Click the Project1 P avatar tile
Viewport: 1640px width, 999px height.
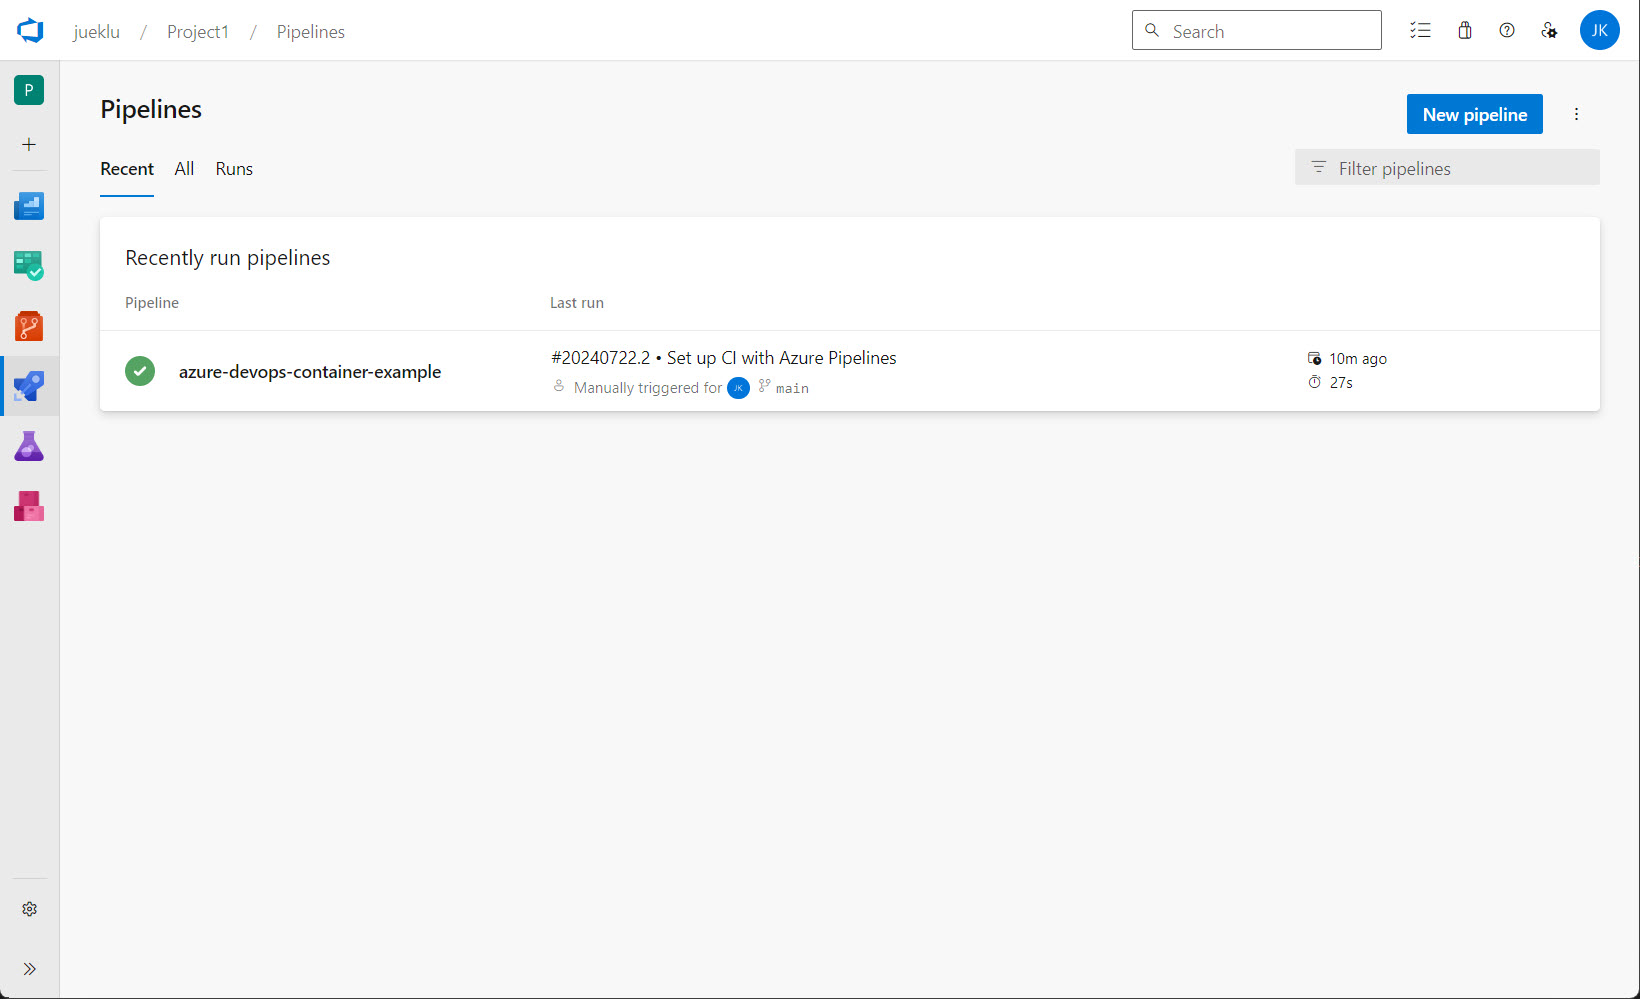click(x=29, y=90)
